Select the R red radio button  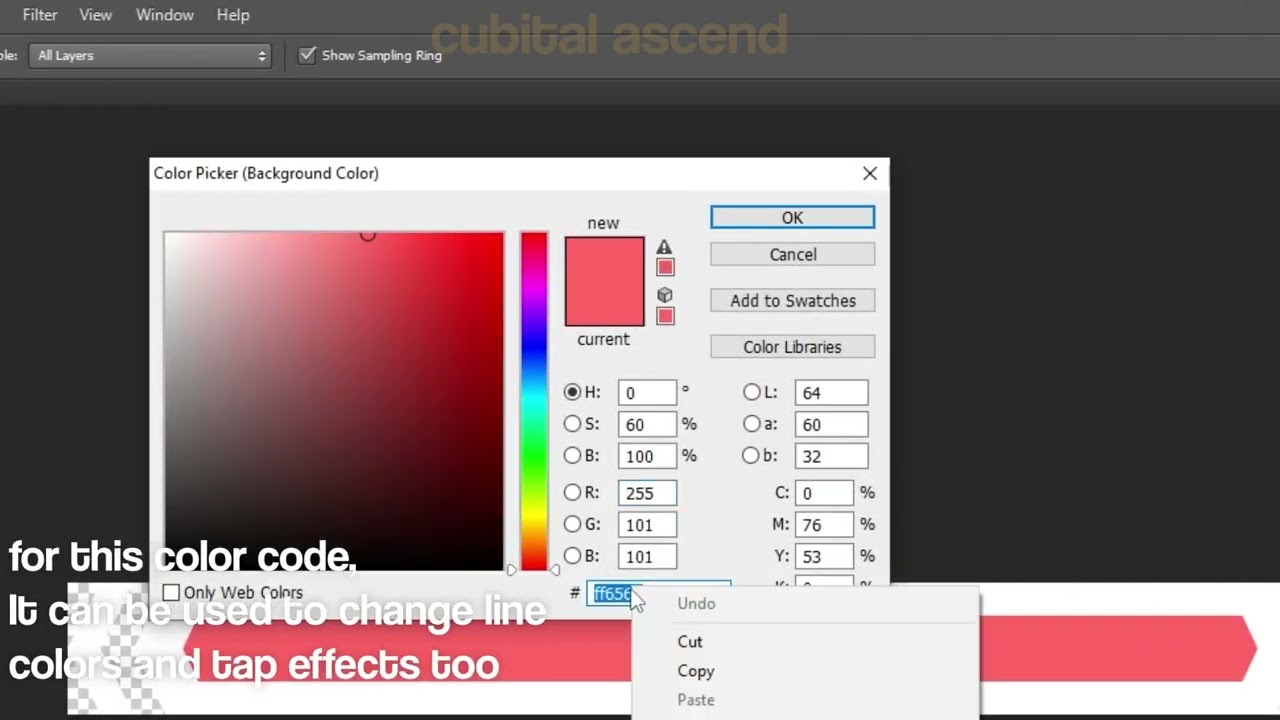tap(572, 492)
